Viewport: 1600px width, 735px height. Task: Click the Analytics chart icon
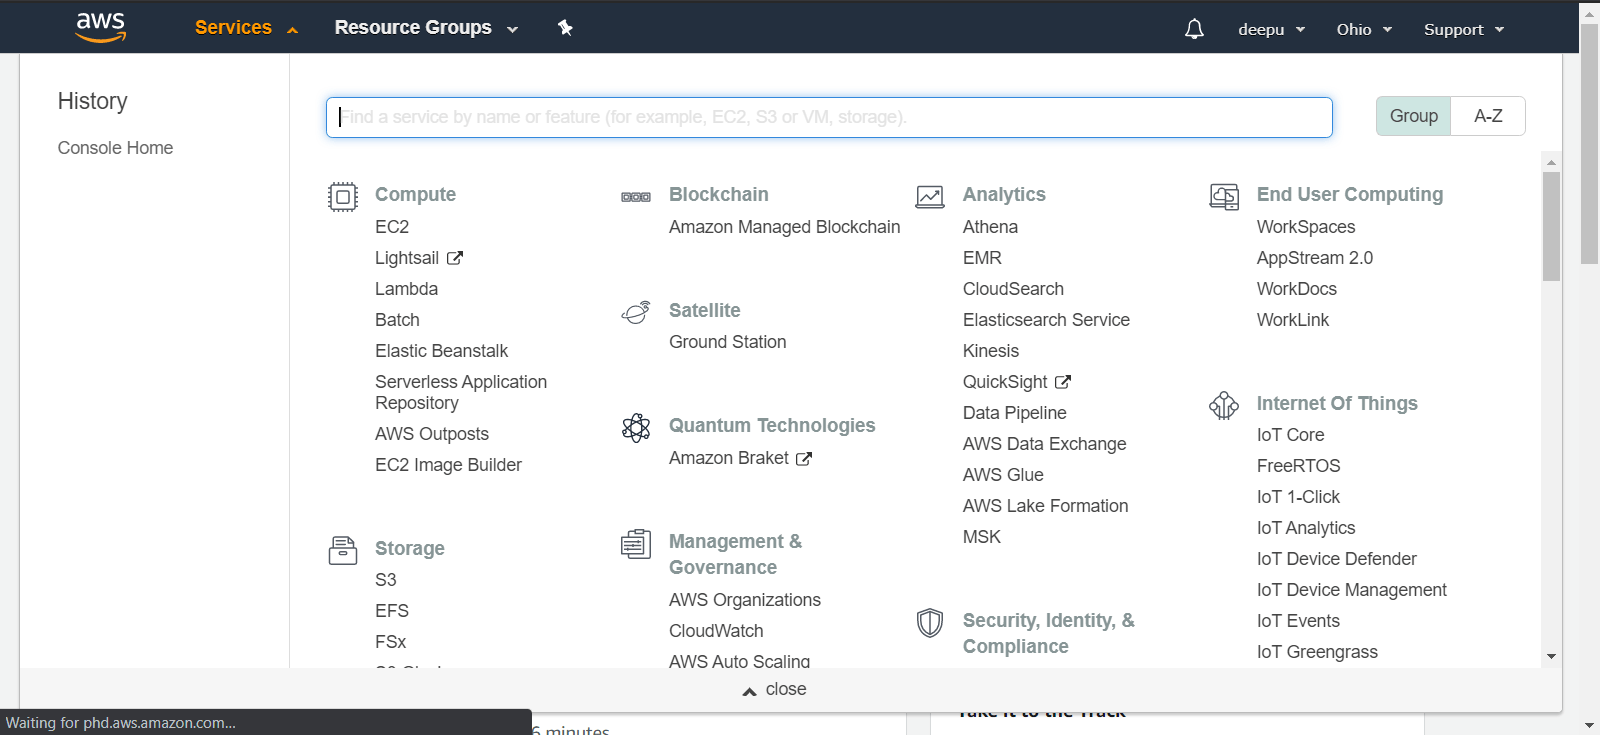930,197
